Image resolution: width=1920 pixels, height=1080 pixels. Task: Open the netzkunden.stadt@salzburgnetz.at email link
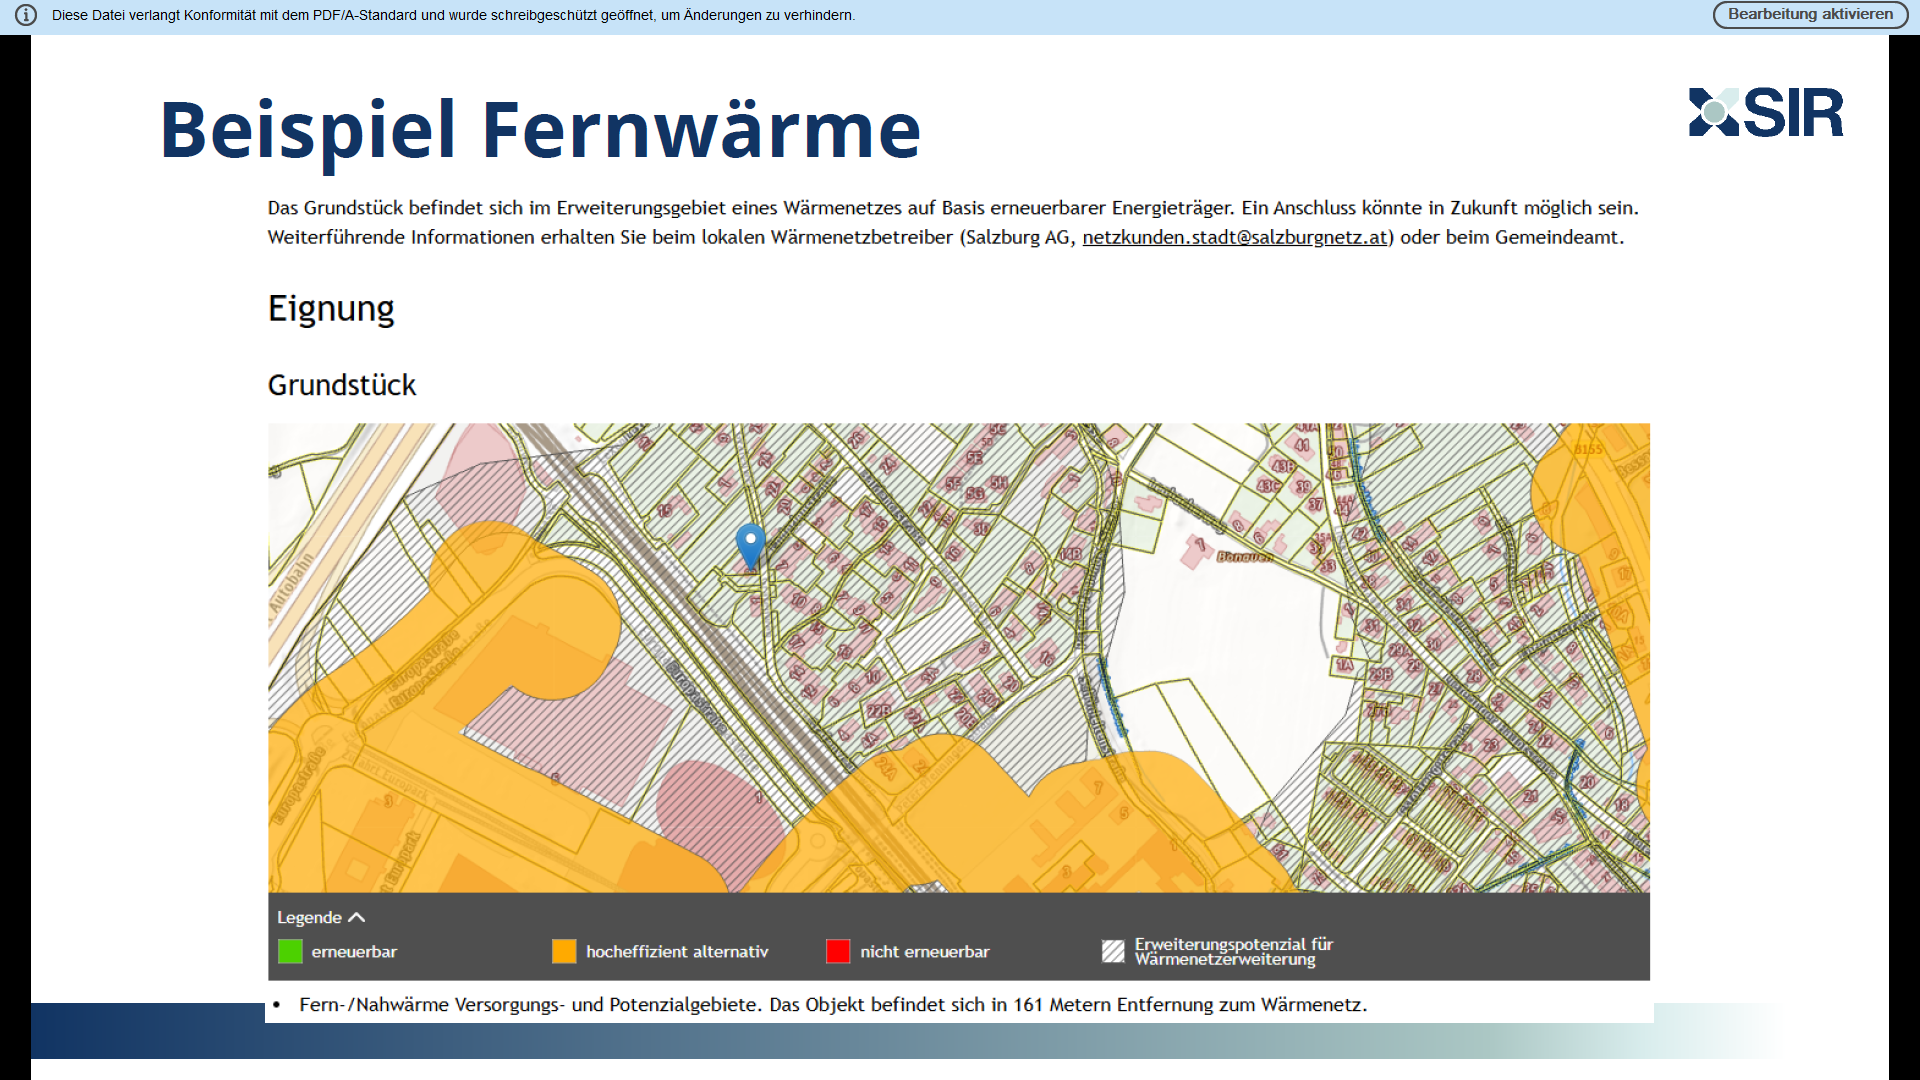(x=1234, y=237)
